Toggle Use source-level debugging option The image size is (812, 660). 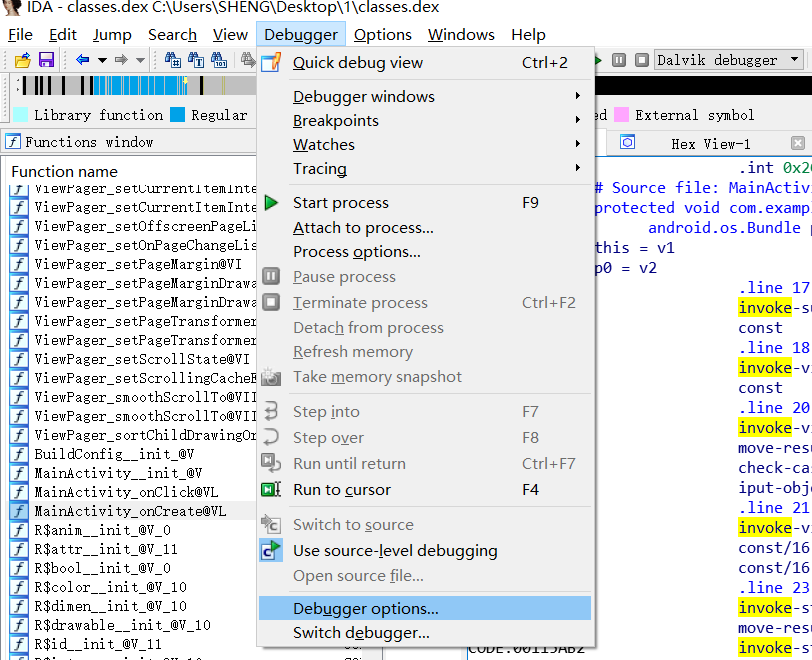pos(426,551)
